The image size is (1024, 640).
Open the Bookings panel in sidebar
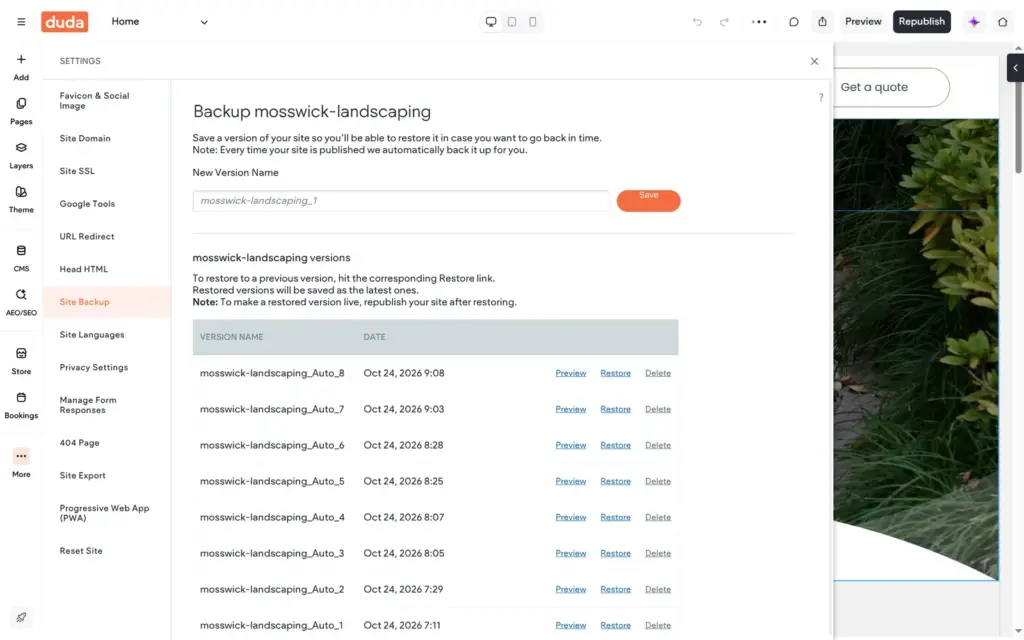point(21,406)
